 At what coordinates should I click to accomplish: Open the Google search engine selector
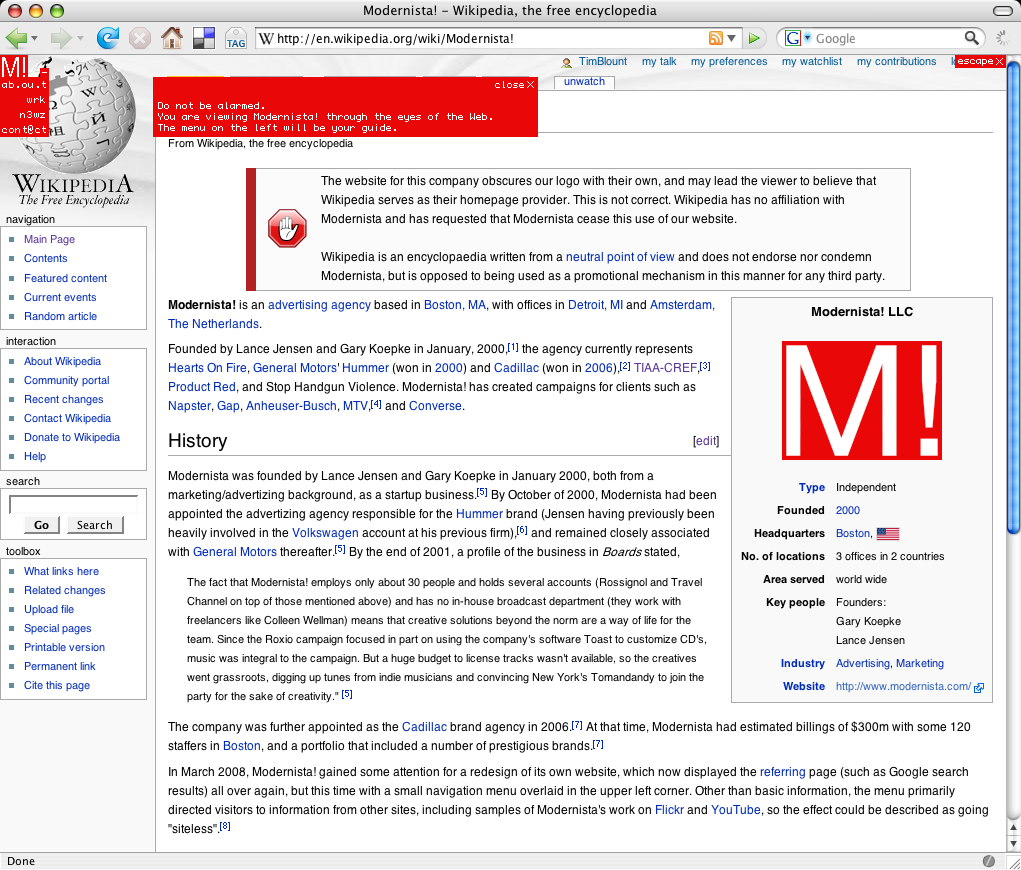[x=798, y=38]
